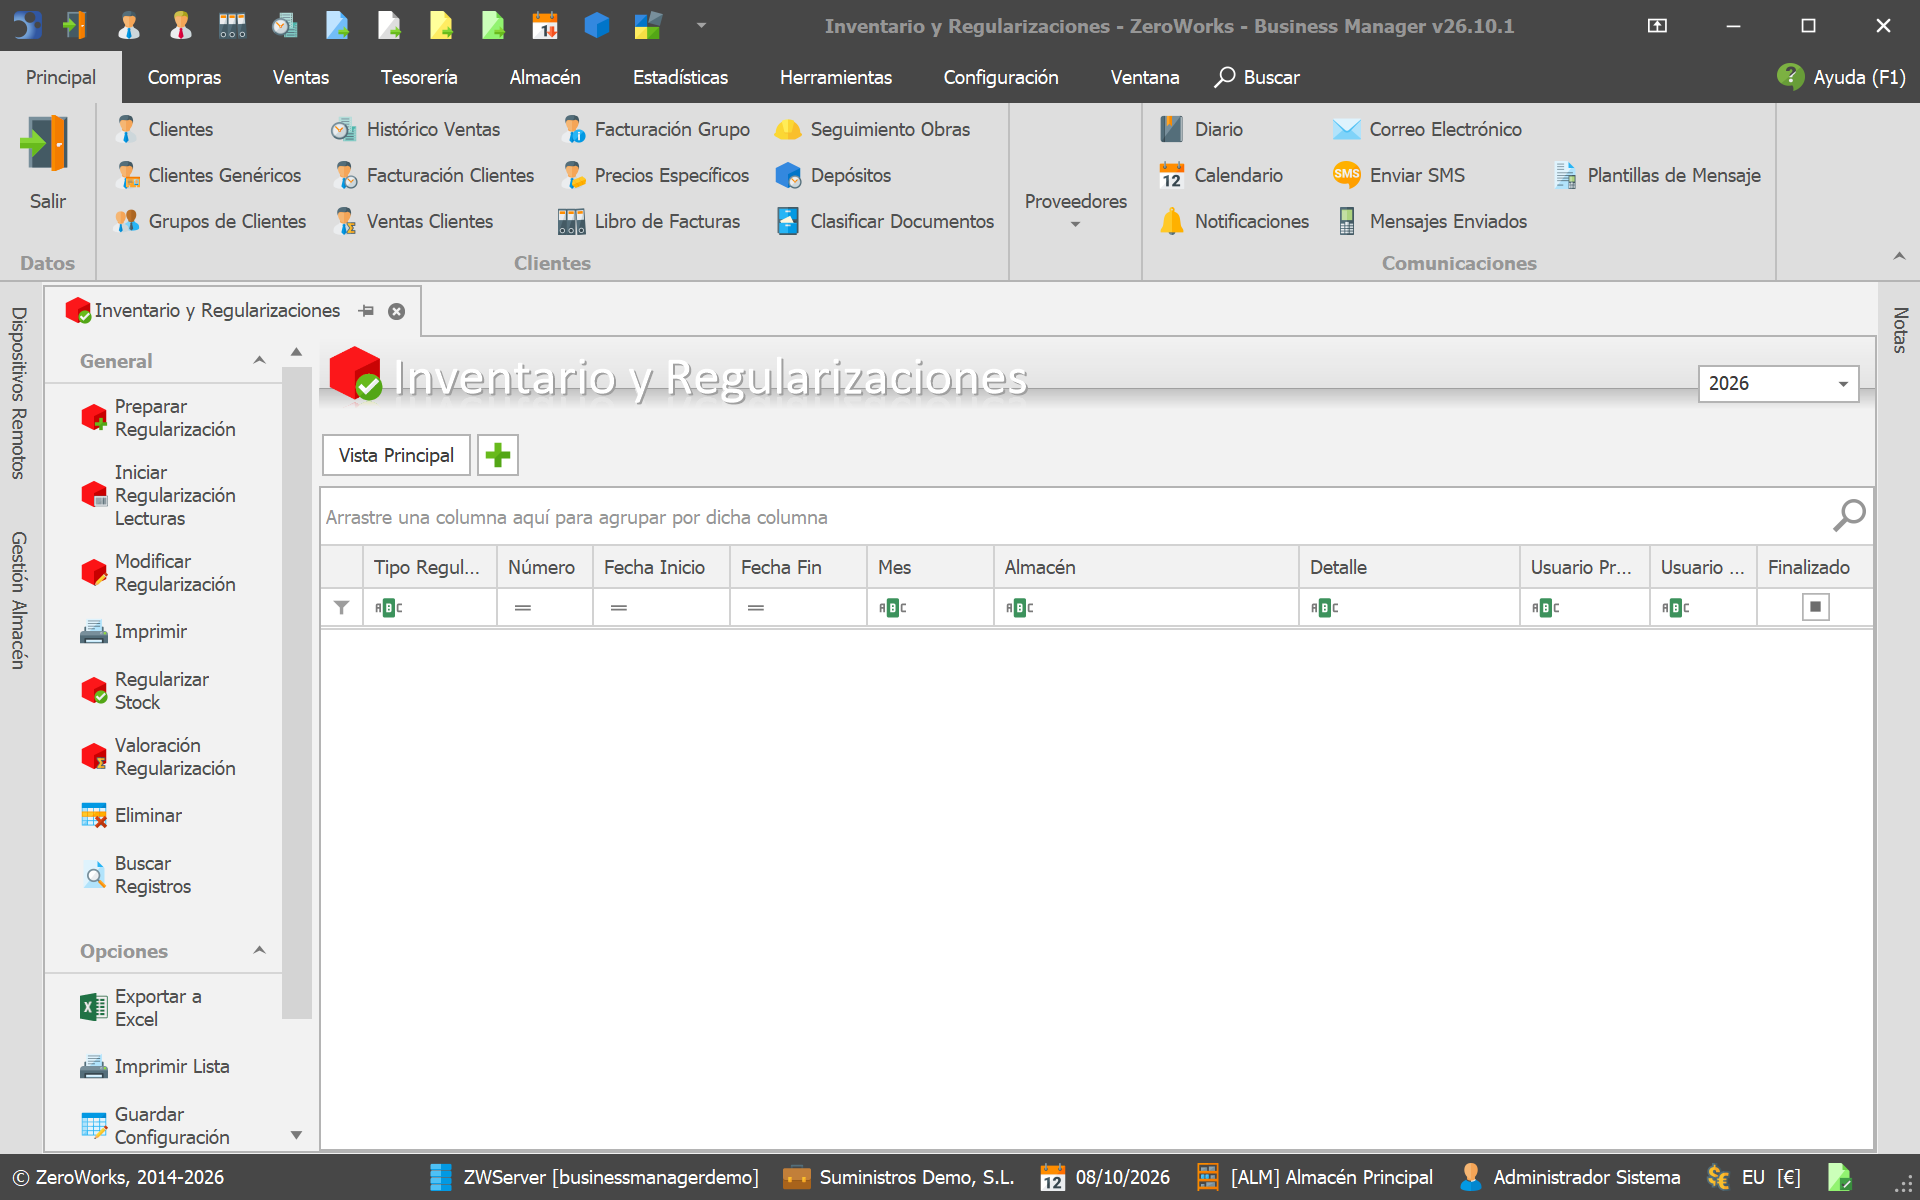
Task: Toggle the Finalizado filter checkbox
Action: coord(1815,607)
